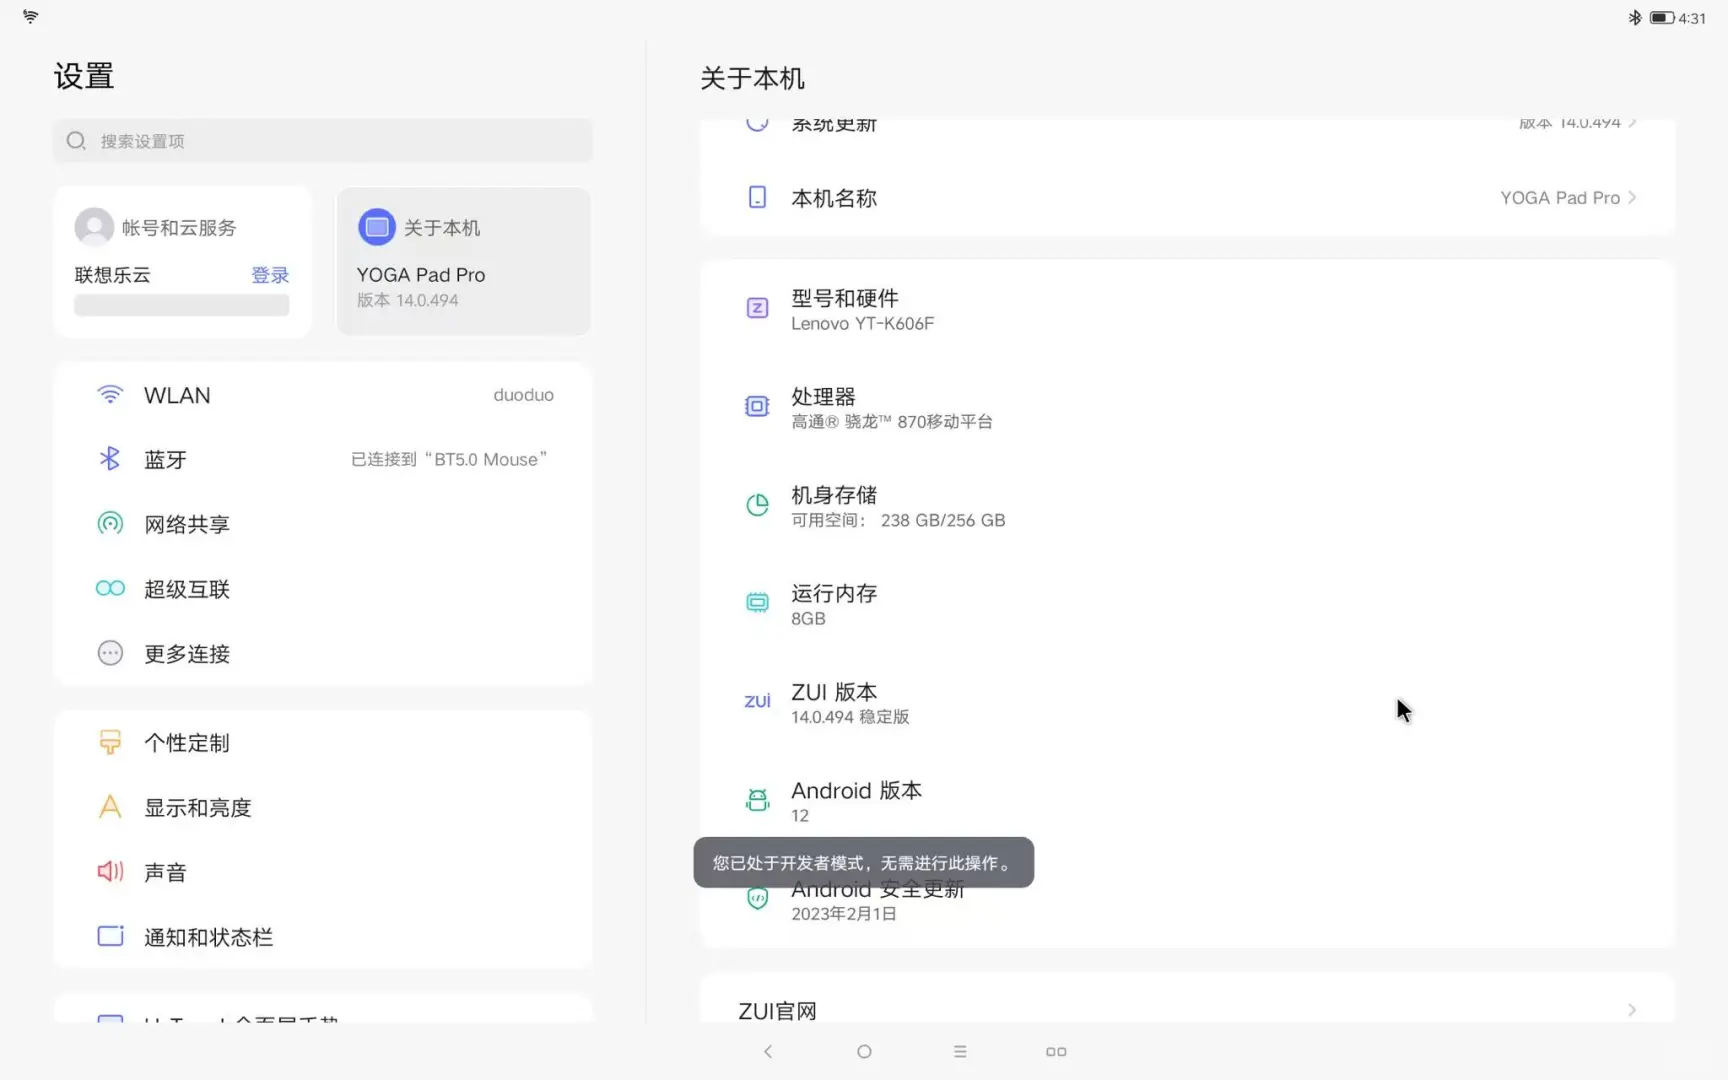Screen dimensions: 1728x1080
Task: Open the 通知和状态栏 settings
Action: (x=323, y=936)
